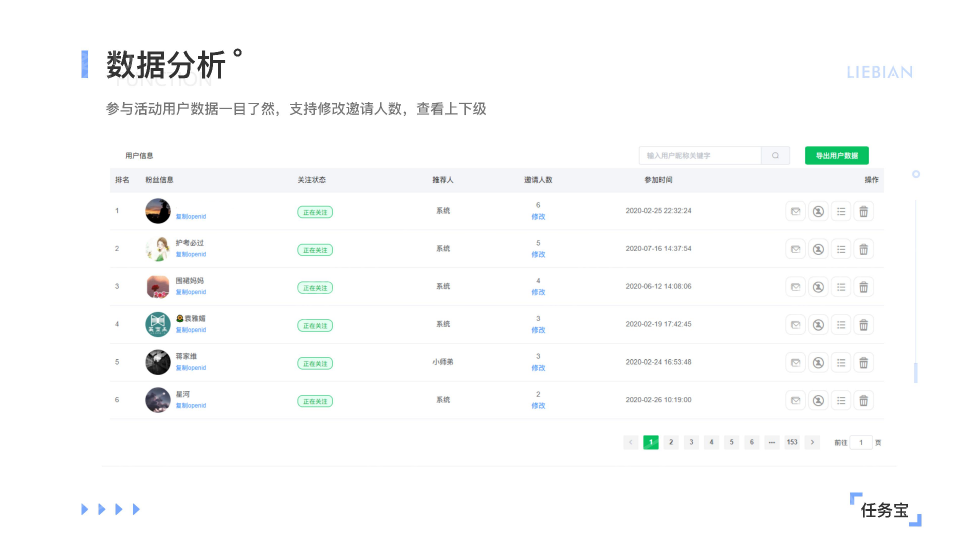The height and width of the screenshot is (540, 960).
Task: Click the search magnifier icon
Action: pos(775,156)
